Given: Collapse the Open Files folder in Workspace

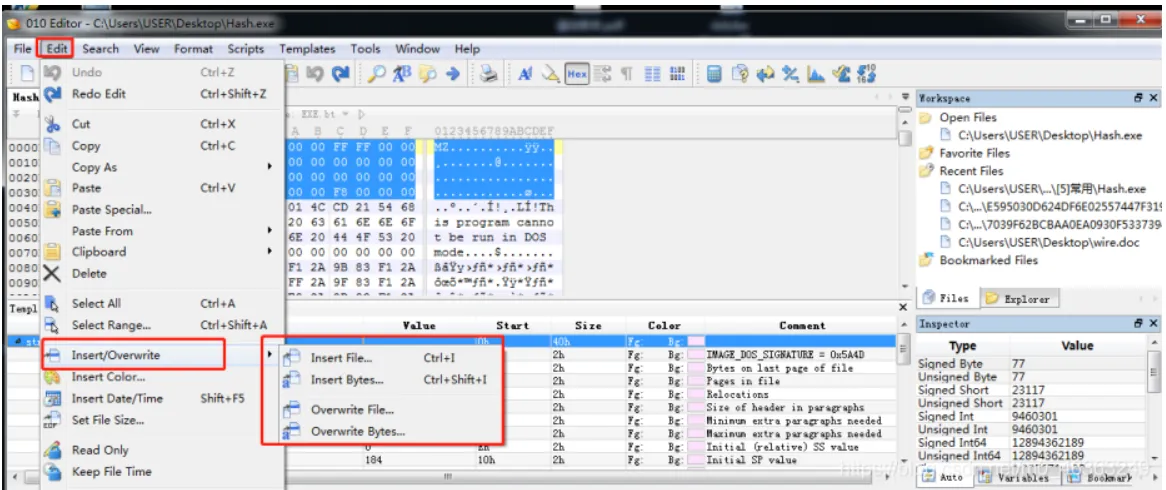Looking at the screenshot, I should tap(926, 117).
